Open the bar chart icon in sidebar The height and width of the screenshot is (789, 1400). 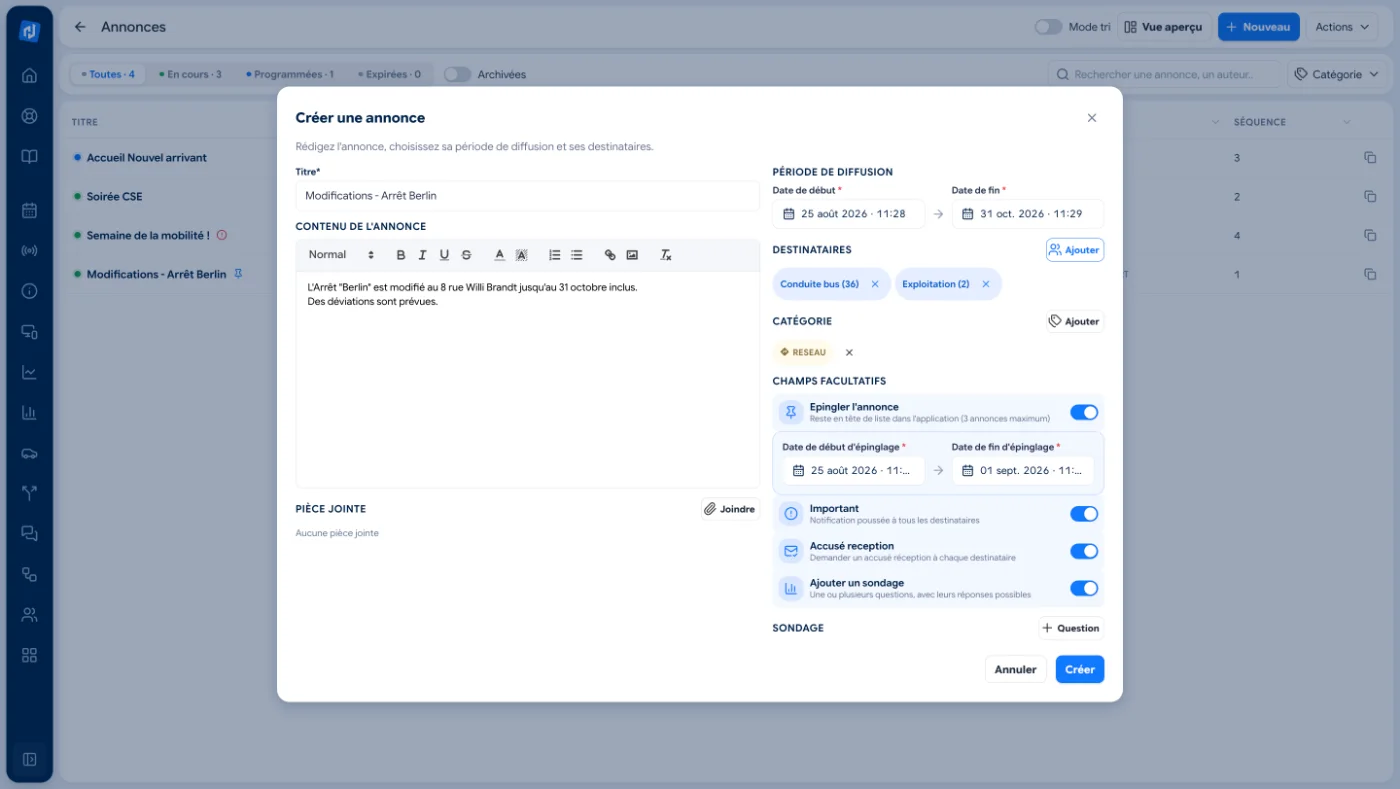tap(29, 412)
